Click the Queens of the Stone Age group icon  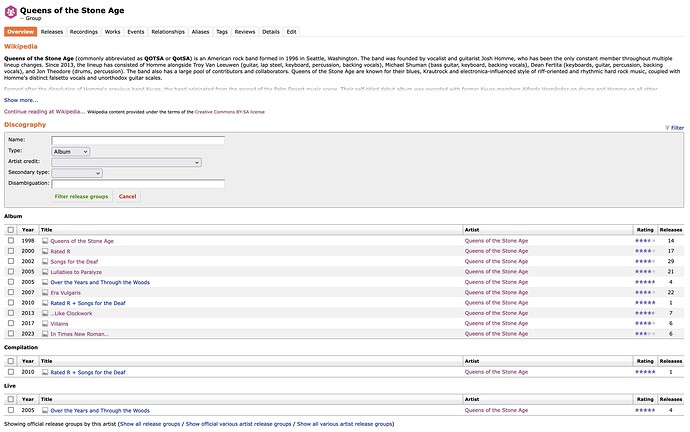coord(11,12)
